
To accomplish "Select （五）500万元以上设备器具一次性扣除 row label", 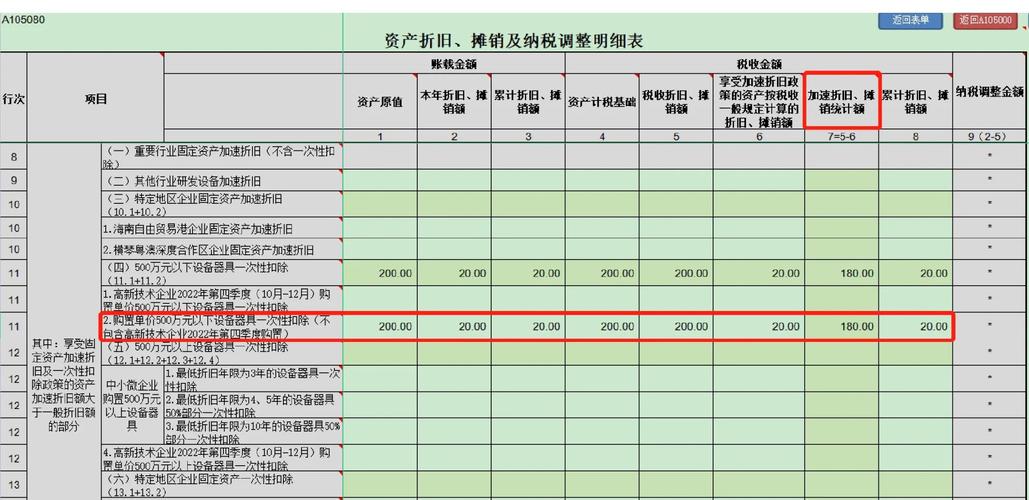I will (x=220, y=352).
